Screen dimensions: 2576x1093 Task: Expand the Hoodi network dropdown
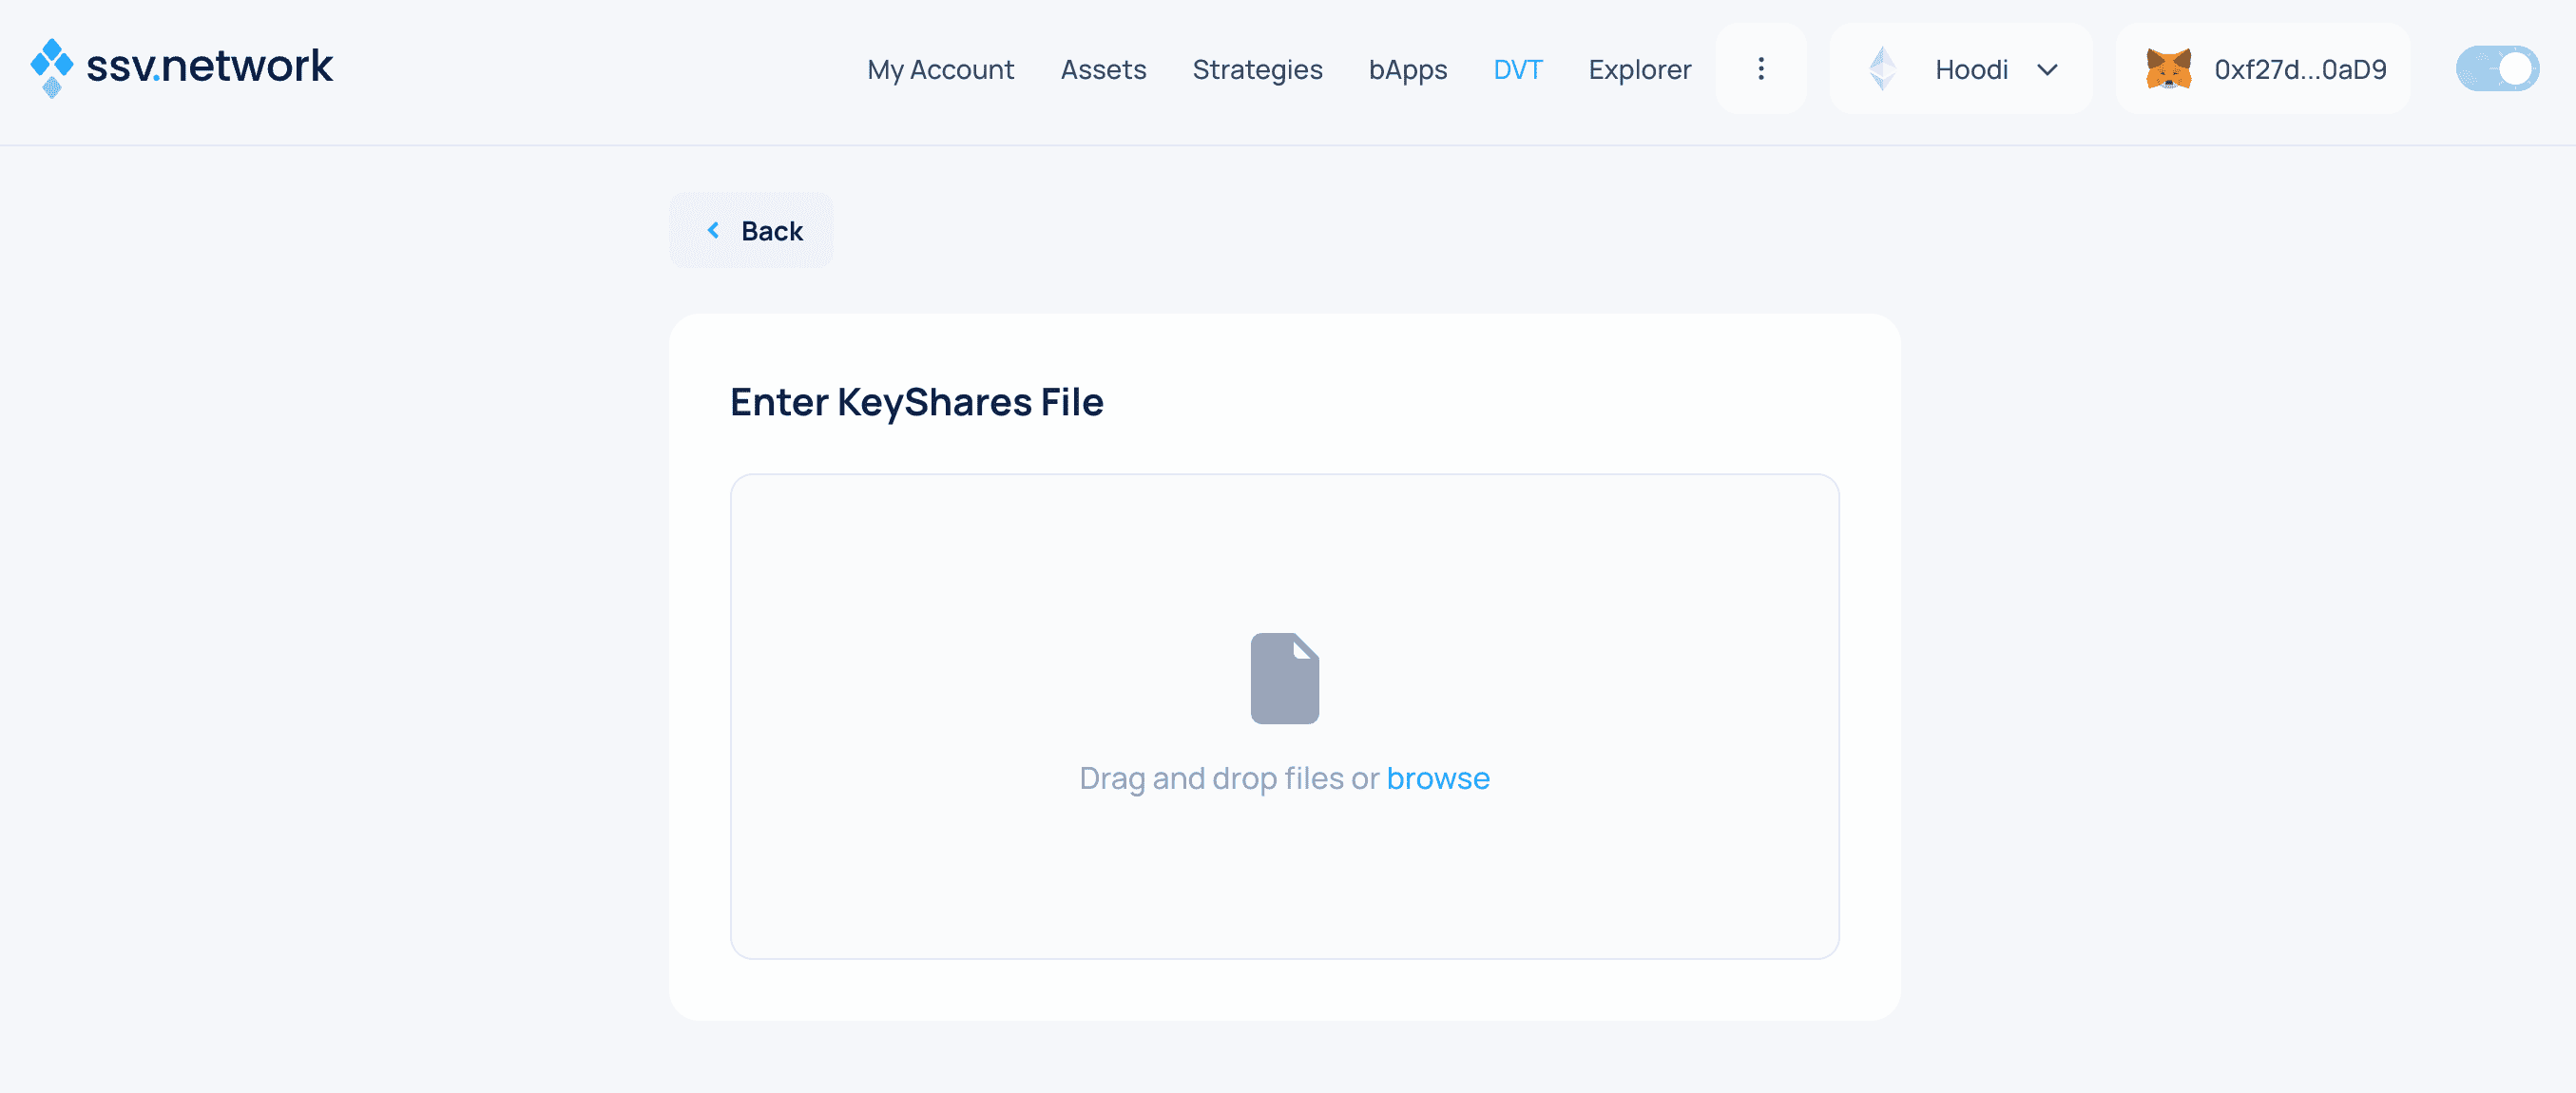click(x=1970, y=69)
